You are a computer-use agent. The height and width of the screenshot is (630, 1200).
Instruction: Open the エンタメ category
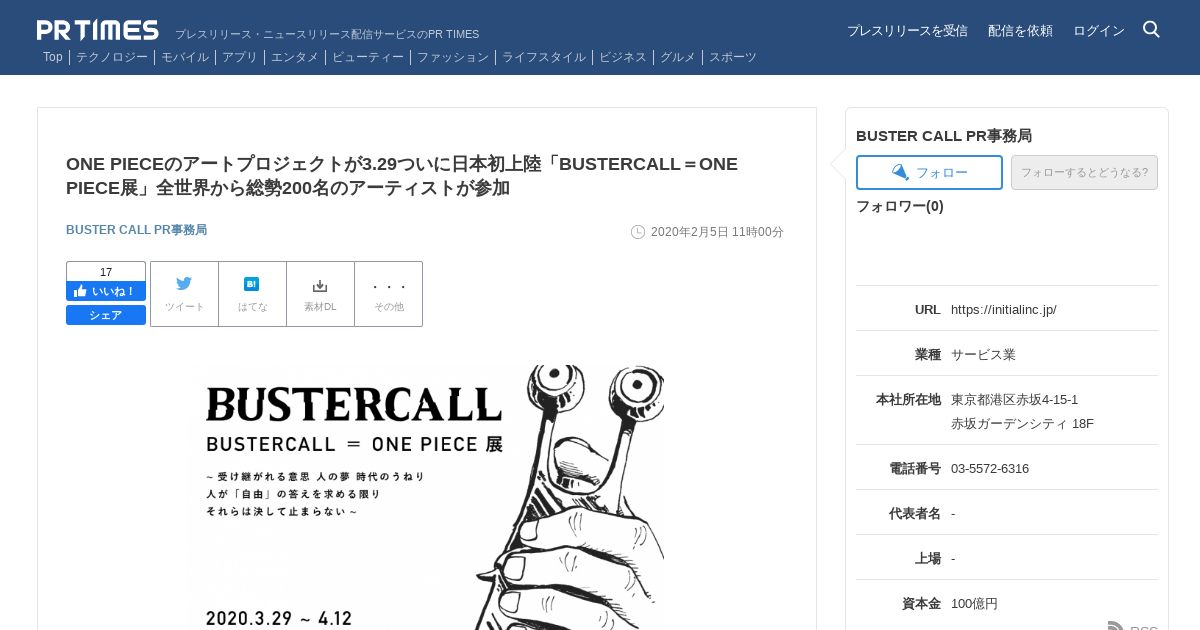295,57
